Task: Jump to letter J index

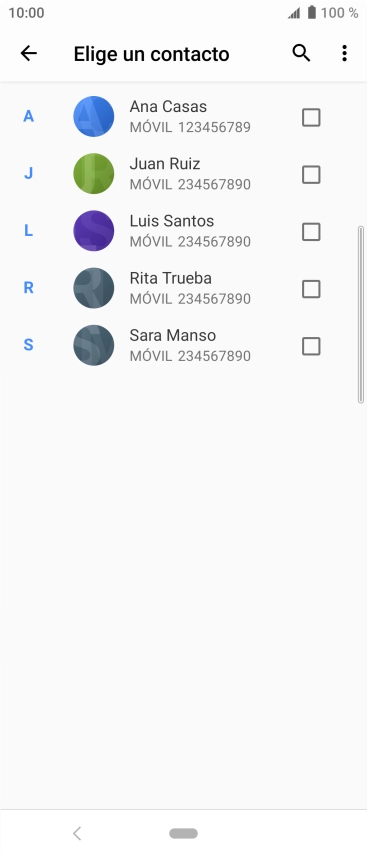Action: [28, 173]
